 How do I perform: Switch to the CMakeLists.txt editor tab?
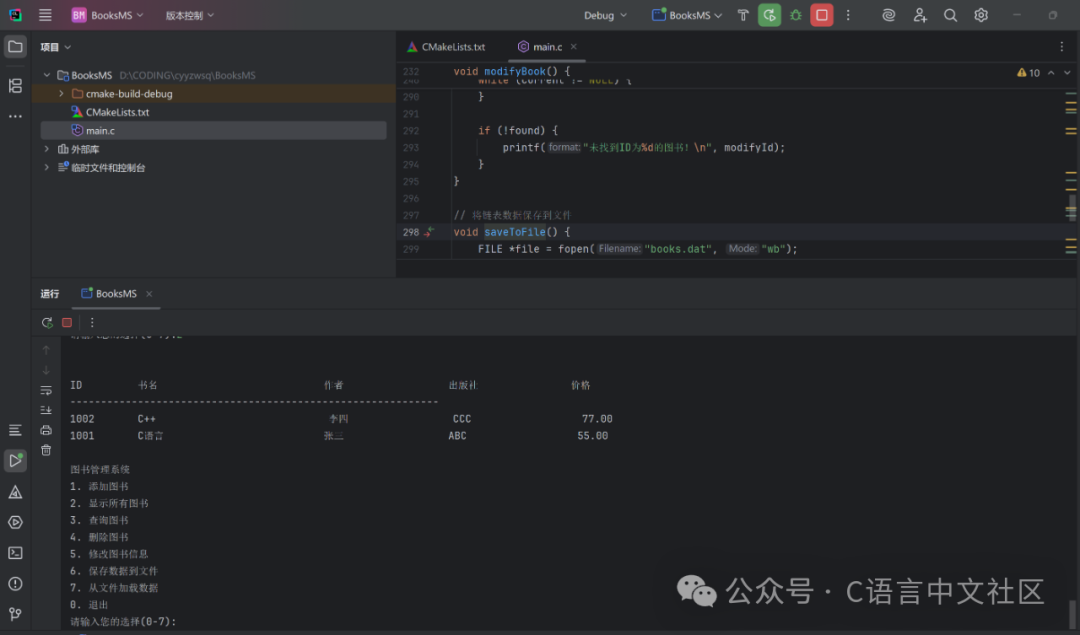[x=446, y=47]
